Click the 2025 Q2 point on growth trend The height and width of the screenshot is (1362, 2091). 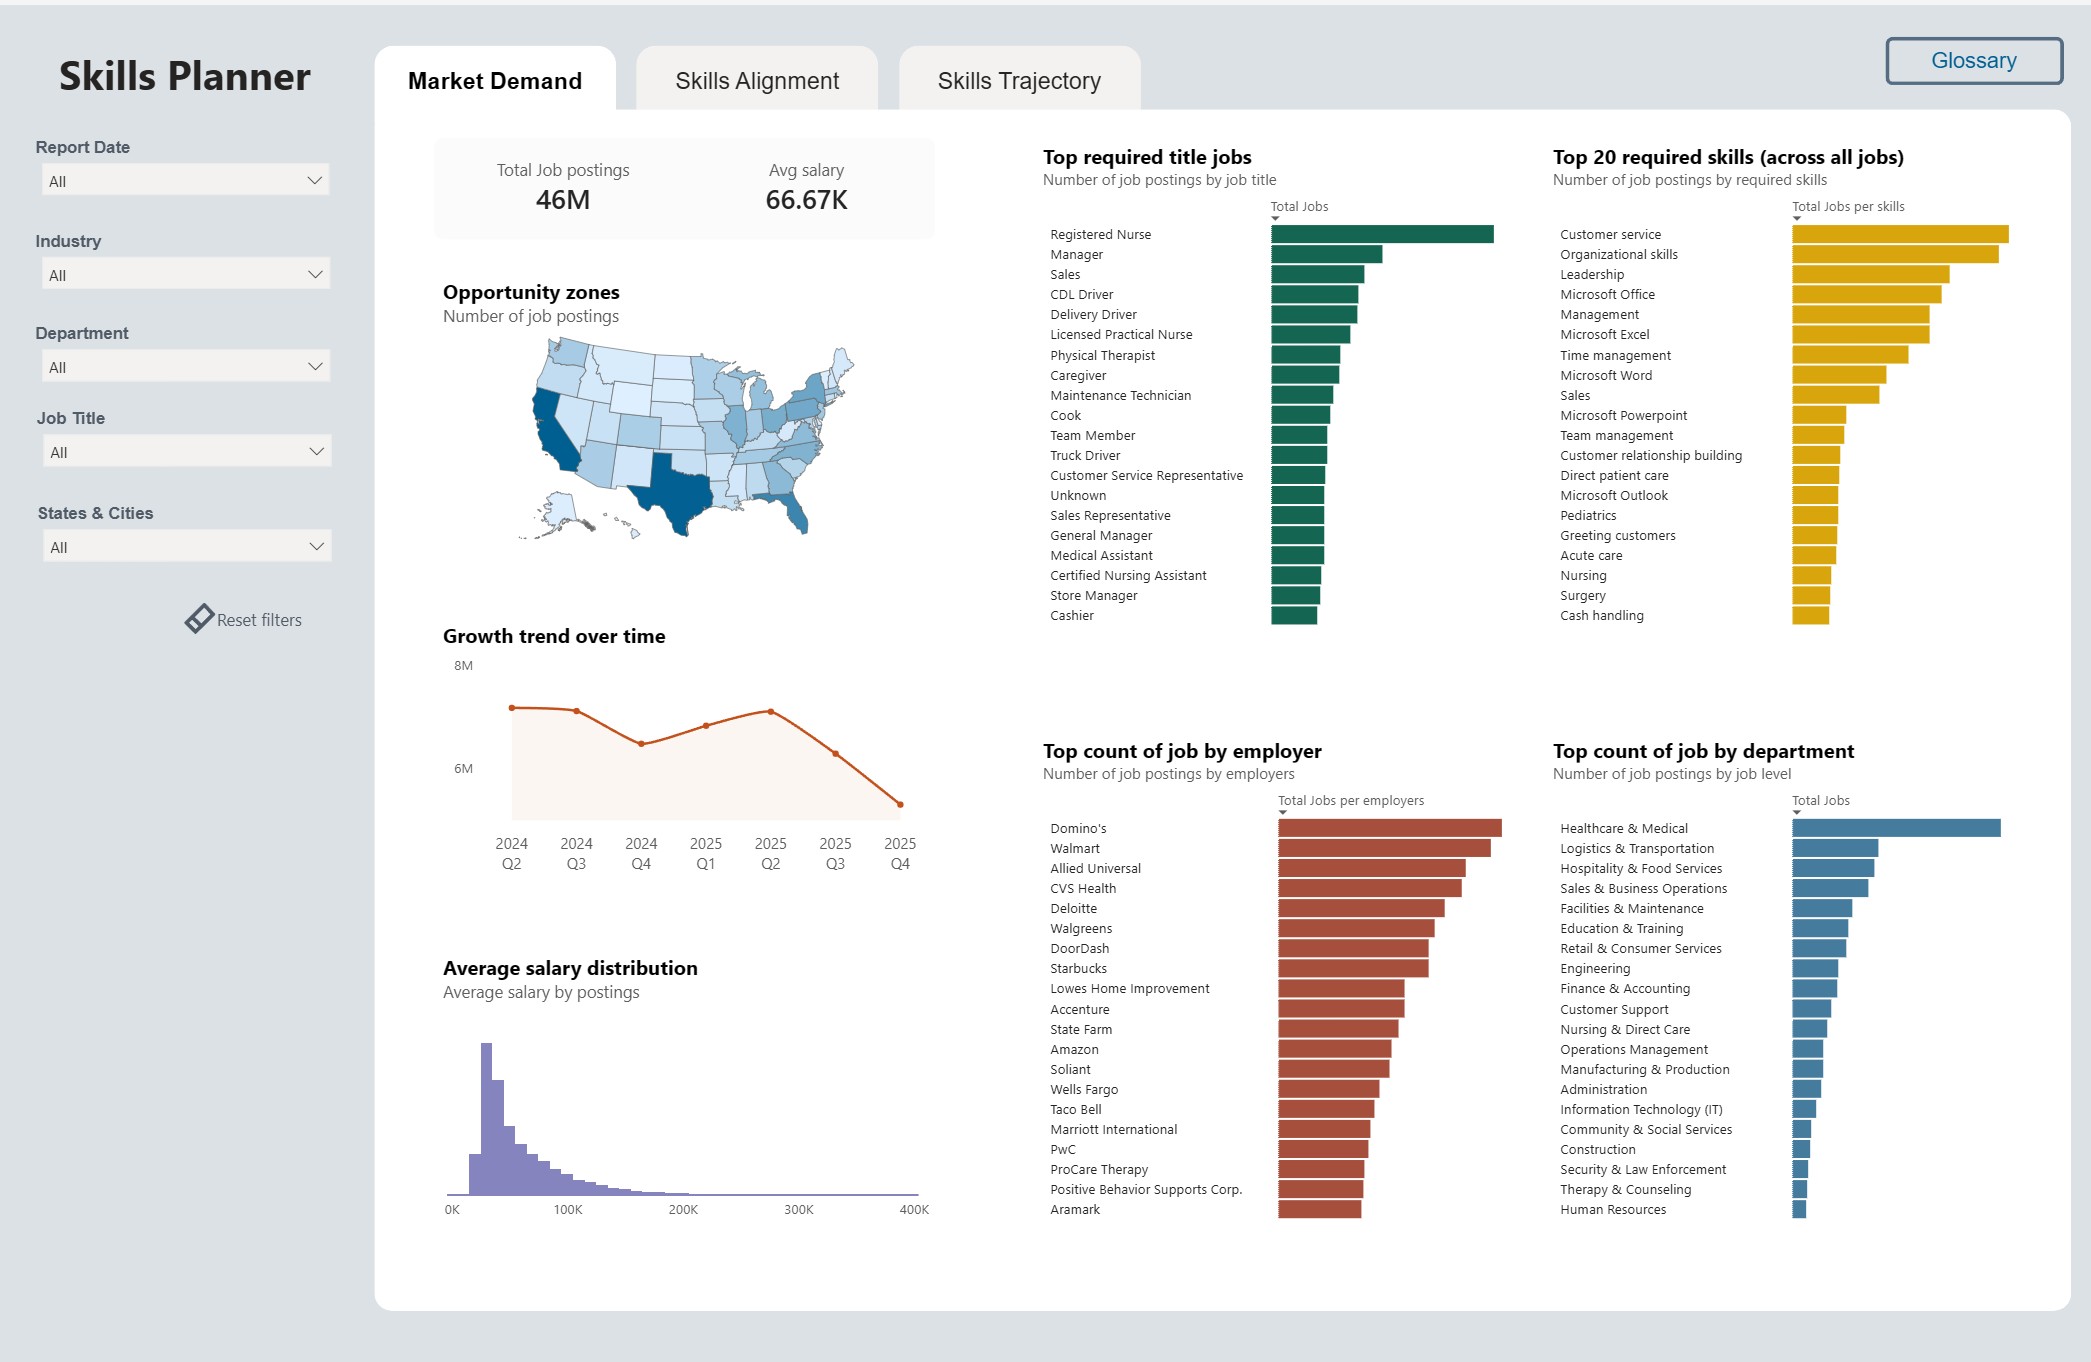click(770, 711)
